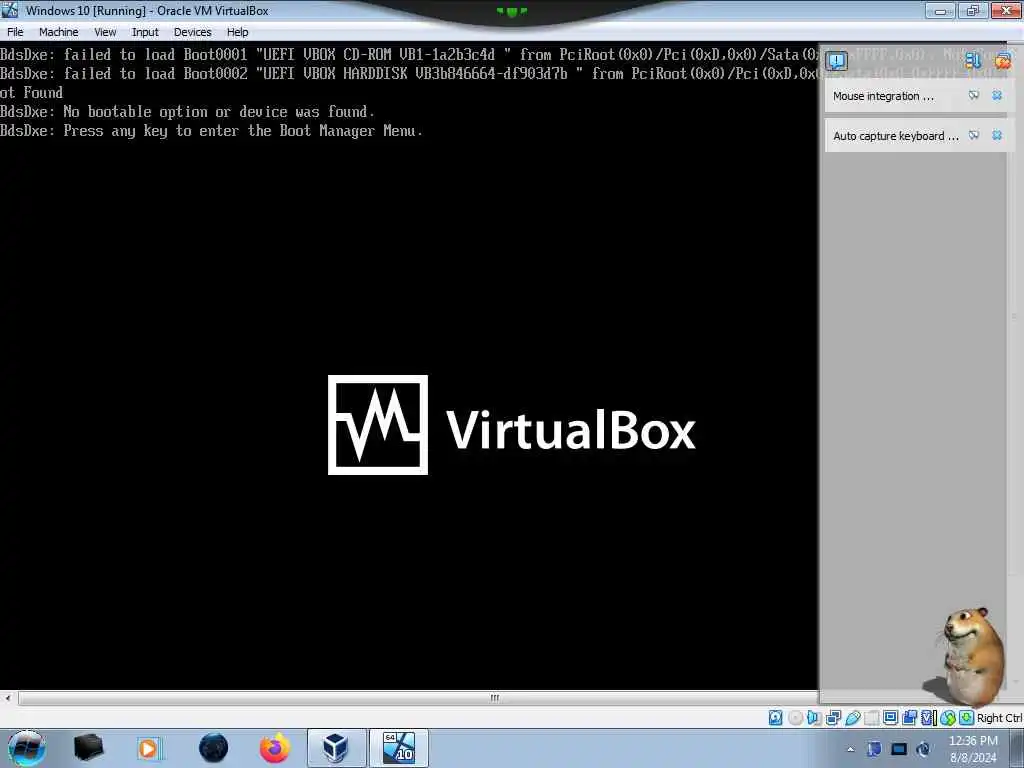Minimize the Windows 10 VirtualBox window

point(940,10)
